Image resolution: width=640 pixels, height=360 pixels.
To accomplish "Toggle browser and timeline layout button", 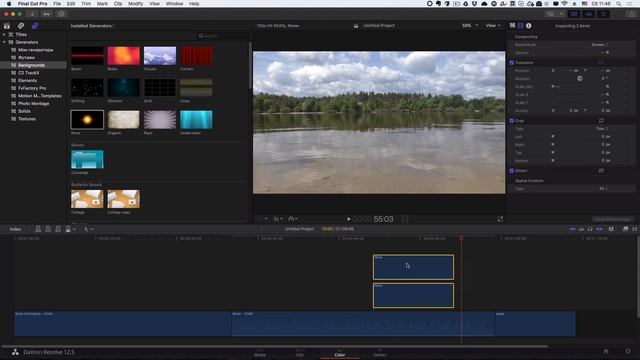I will (574, 14).
